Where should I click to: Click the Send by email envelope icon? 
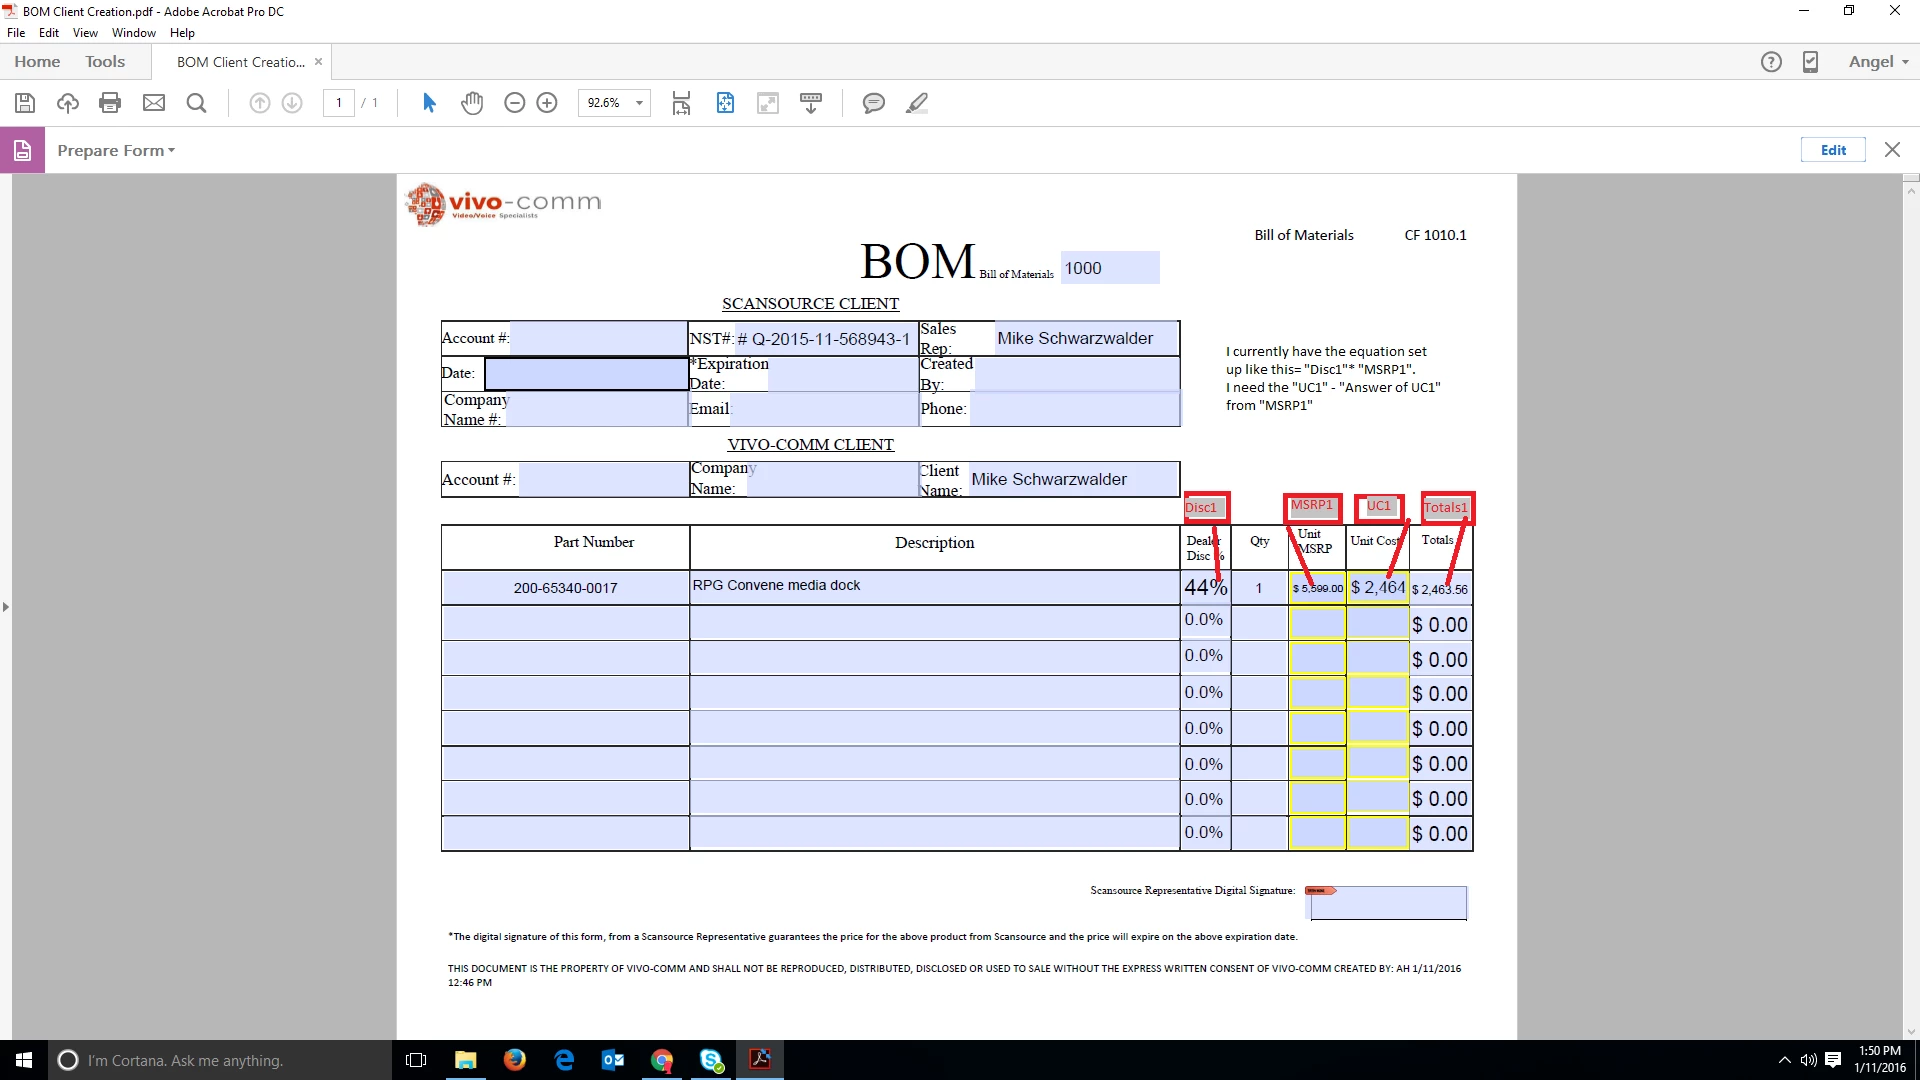pyautogui.click(x=154, y=103)
